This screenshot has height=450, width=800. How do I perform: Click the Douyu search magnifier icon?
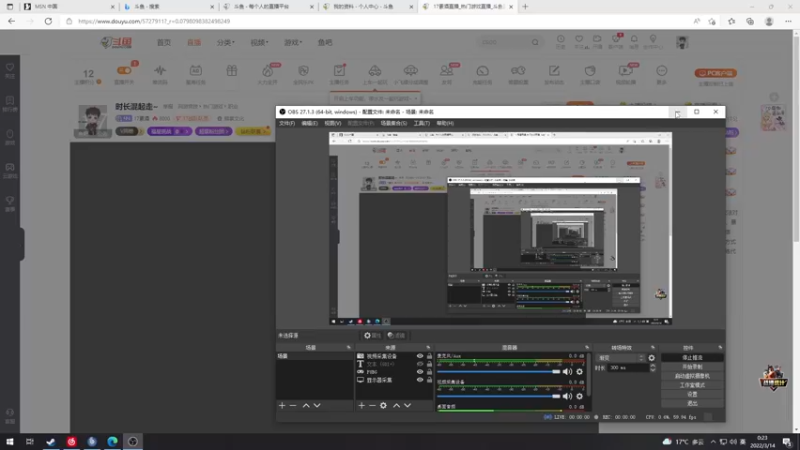tap(535, 42)
